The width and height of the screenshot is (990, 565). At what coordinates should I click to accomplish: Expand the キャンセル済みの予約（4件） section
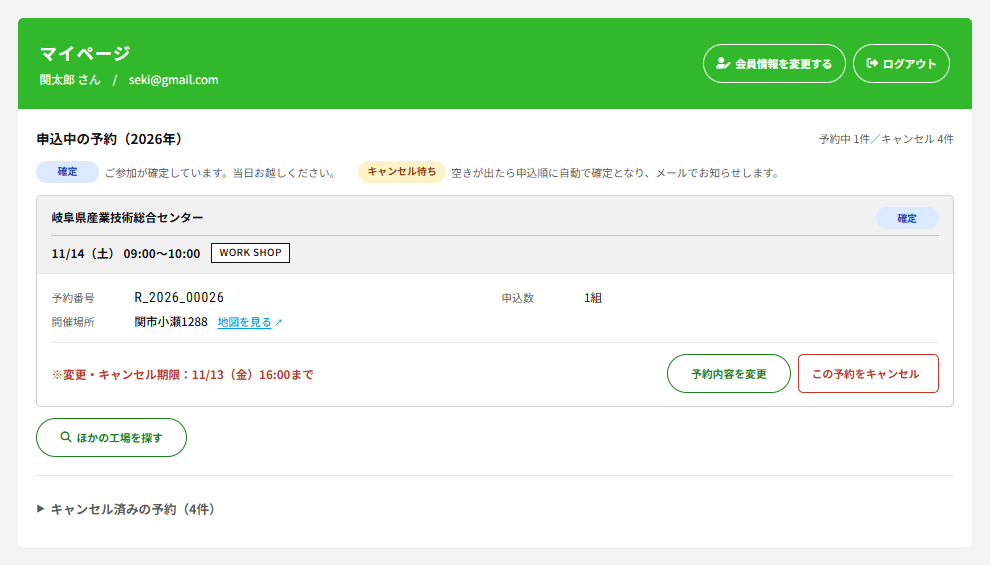pyautogui.click(x=126, y=509)
